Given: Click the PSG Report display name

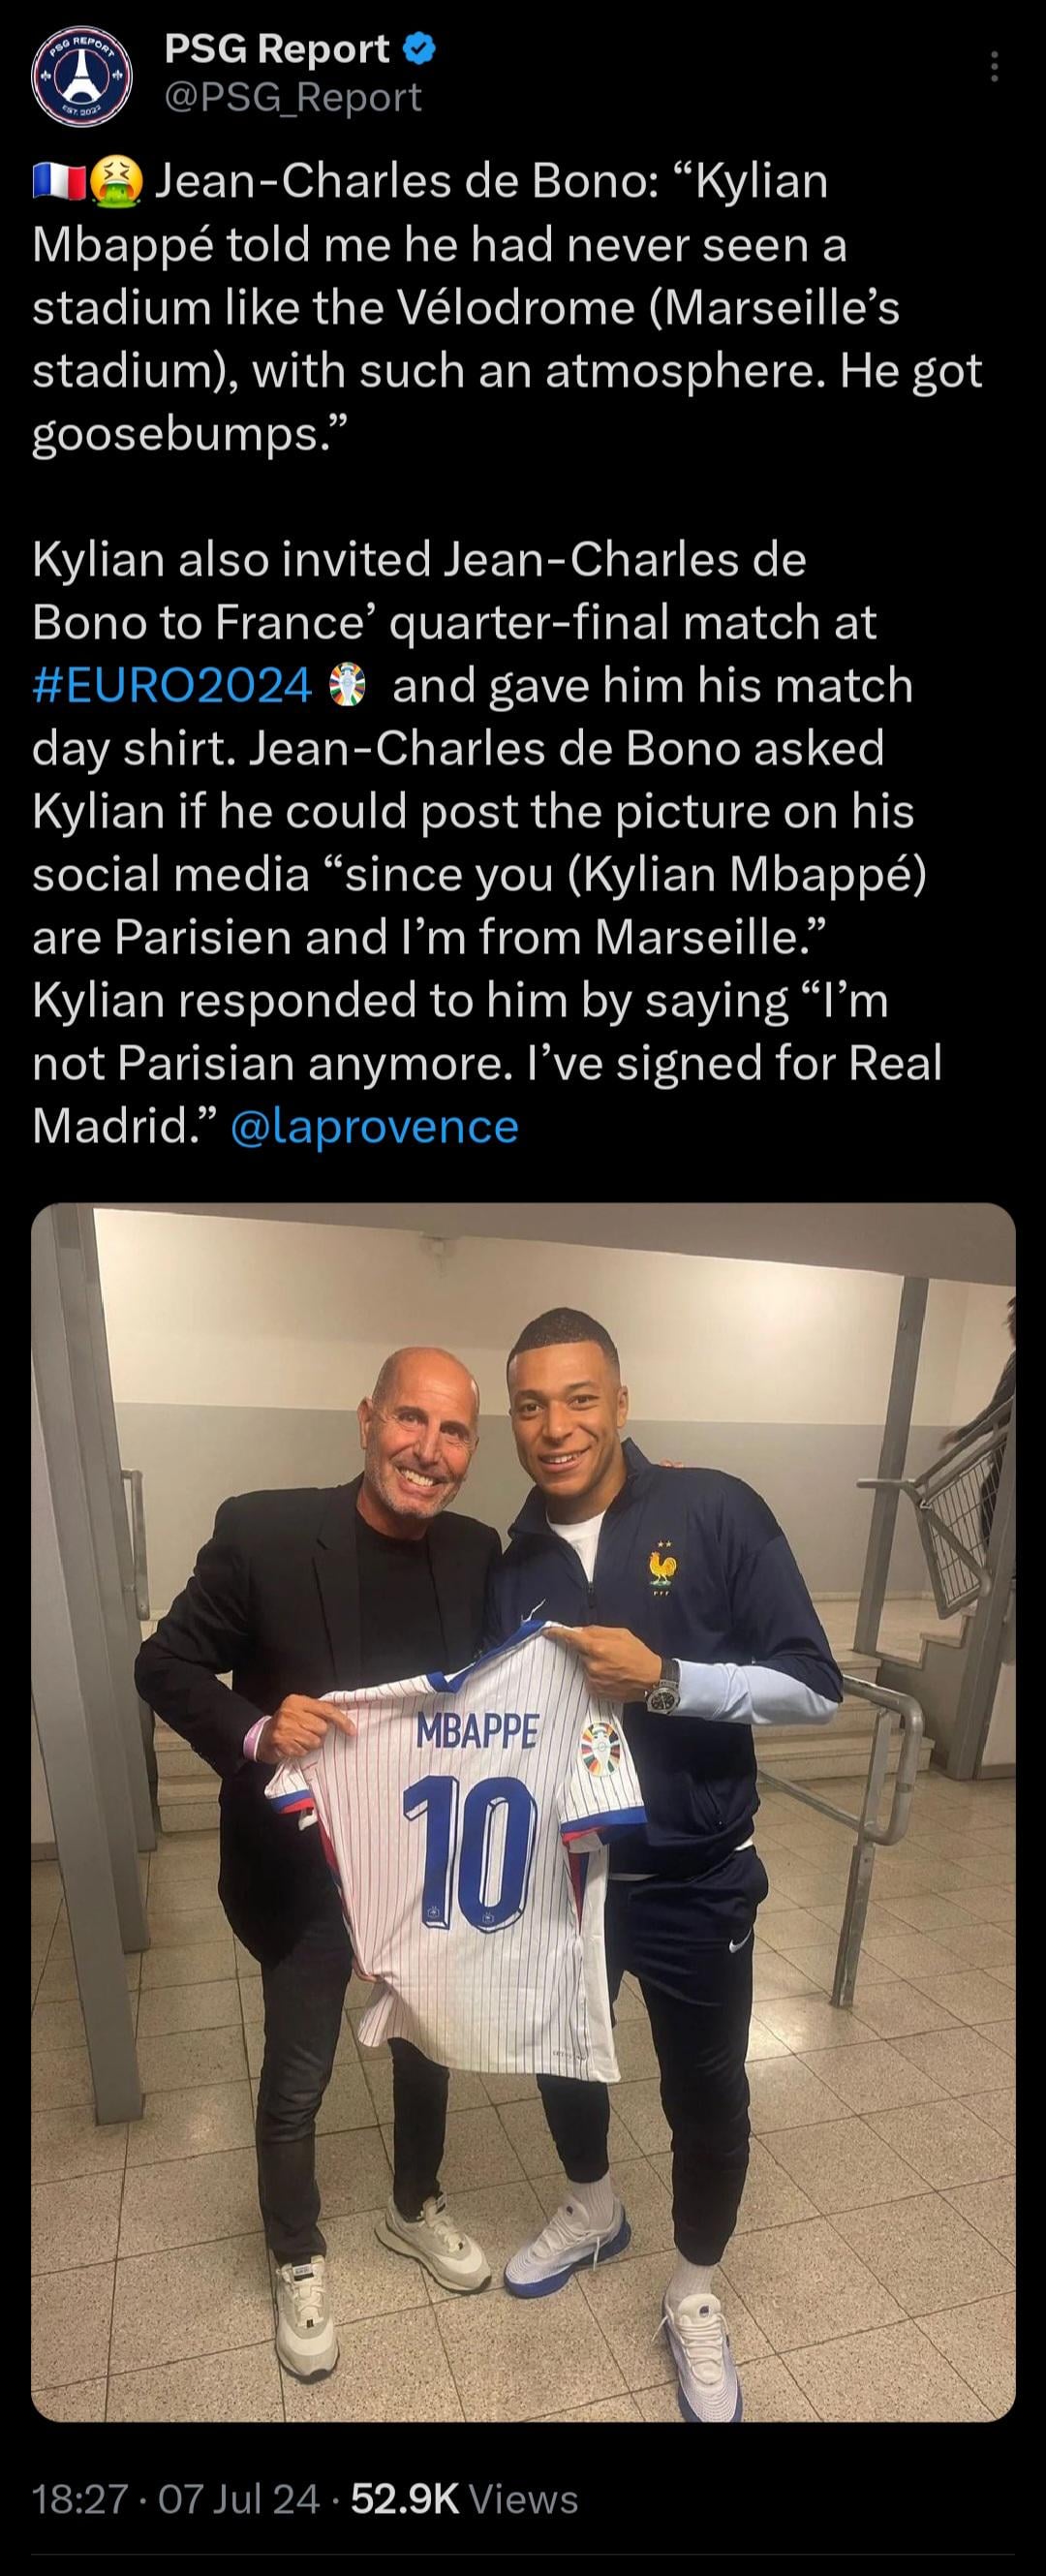Looking at the screenshot, I should [276, 49].
